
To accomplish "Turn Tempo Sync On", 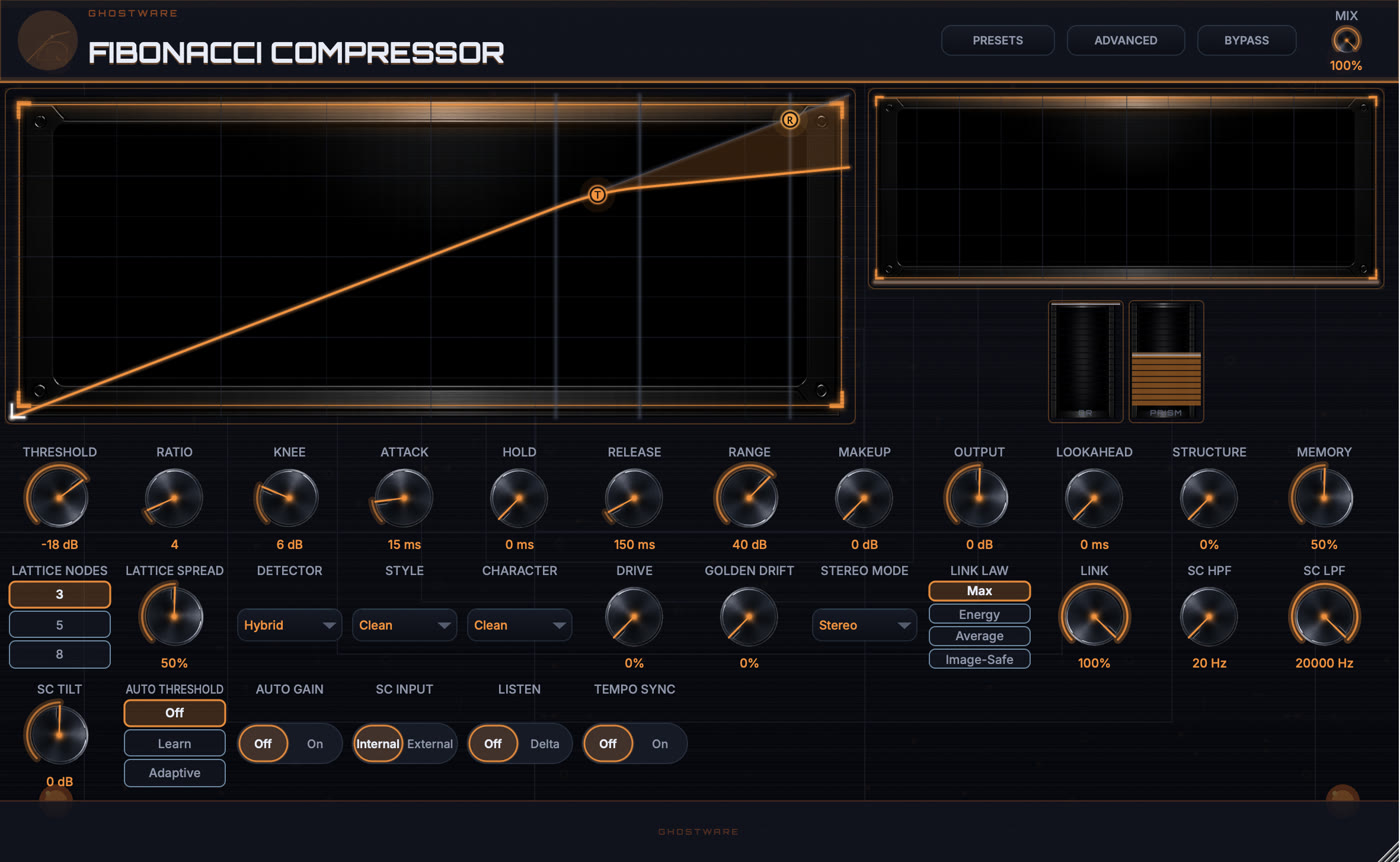I will point(660,744).
